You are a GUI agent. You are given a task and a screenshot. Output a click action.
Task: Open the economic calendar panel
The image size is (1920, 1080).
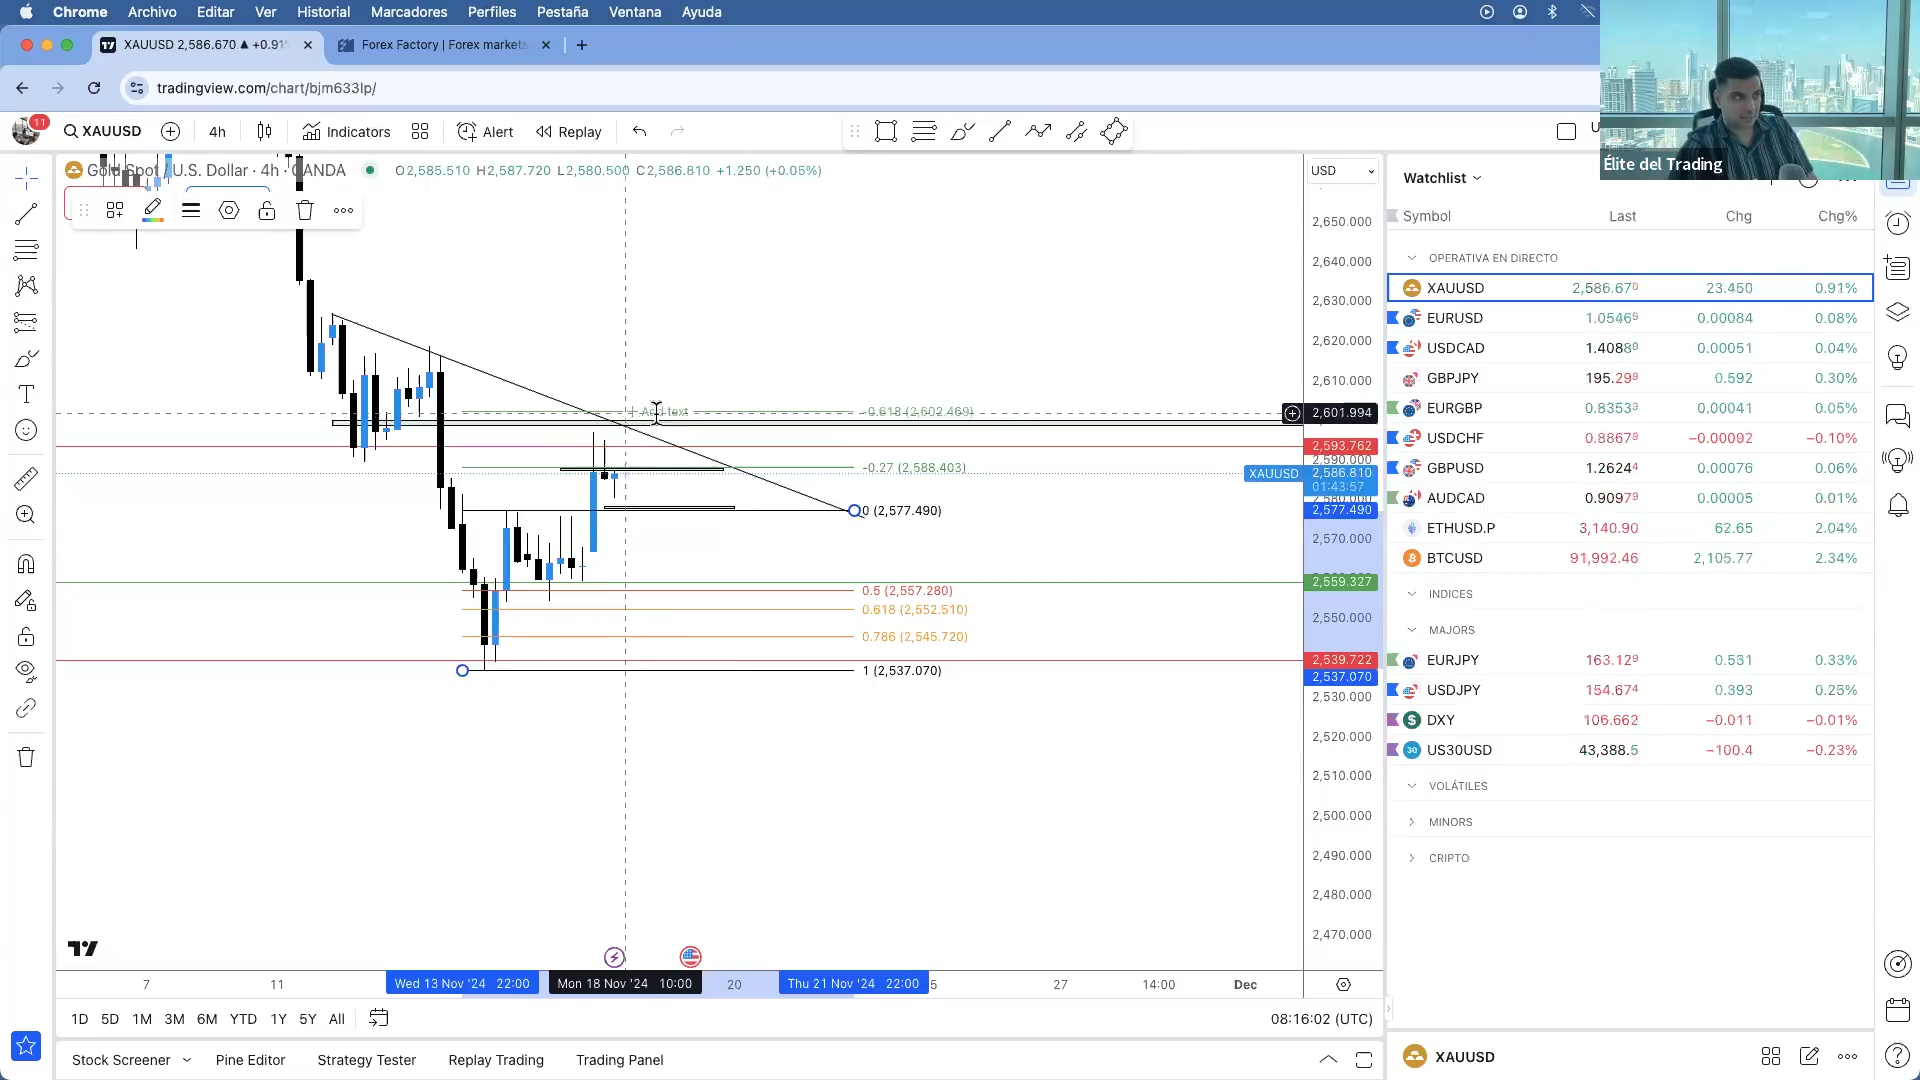click(x=1897, y=1010)
